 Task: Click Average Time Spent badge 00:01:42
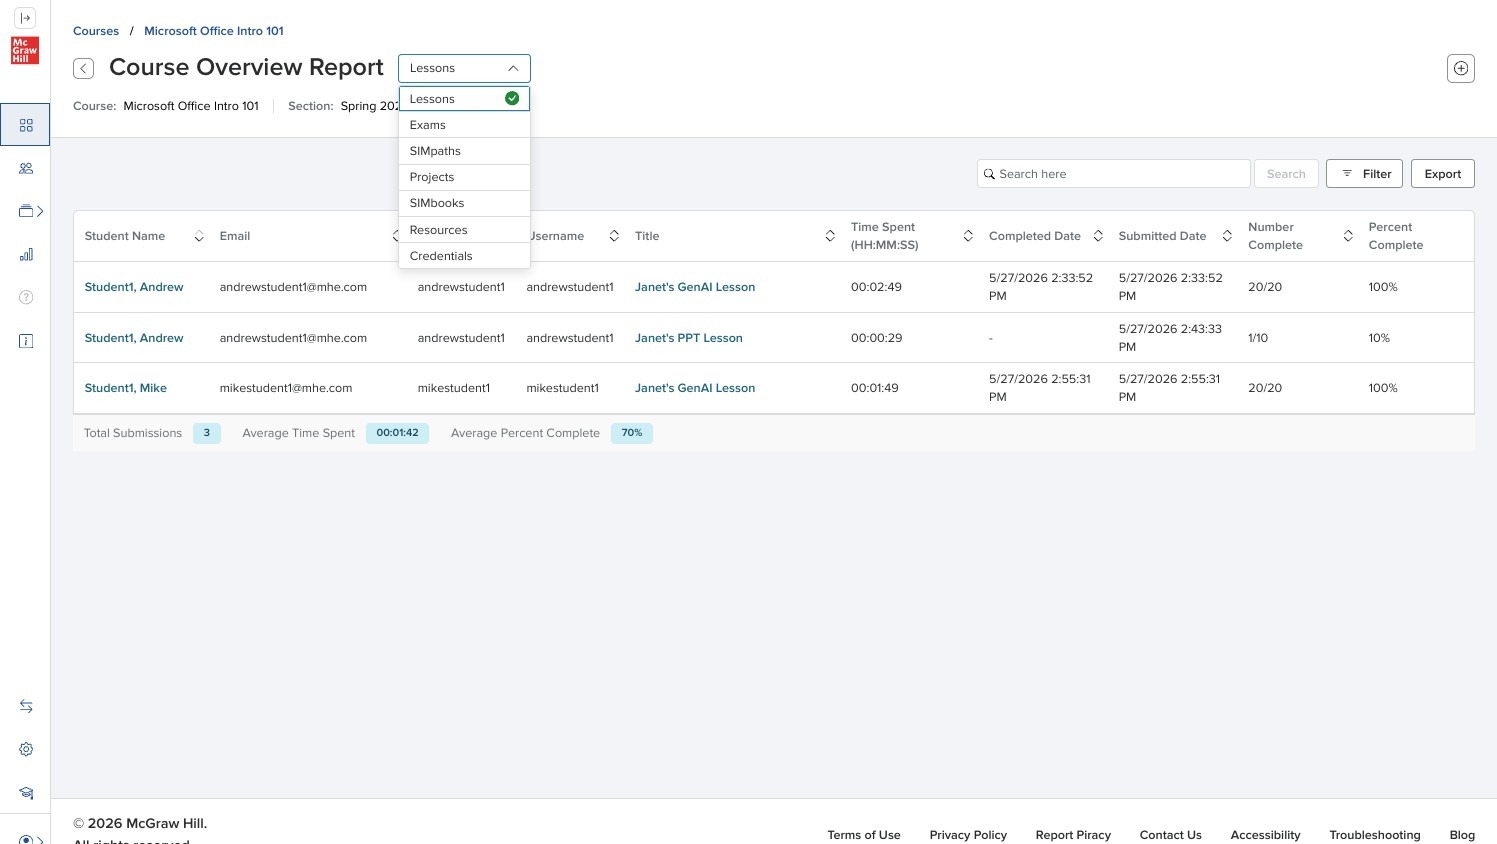tap(397, 433)
